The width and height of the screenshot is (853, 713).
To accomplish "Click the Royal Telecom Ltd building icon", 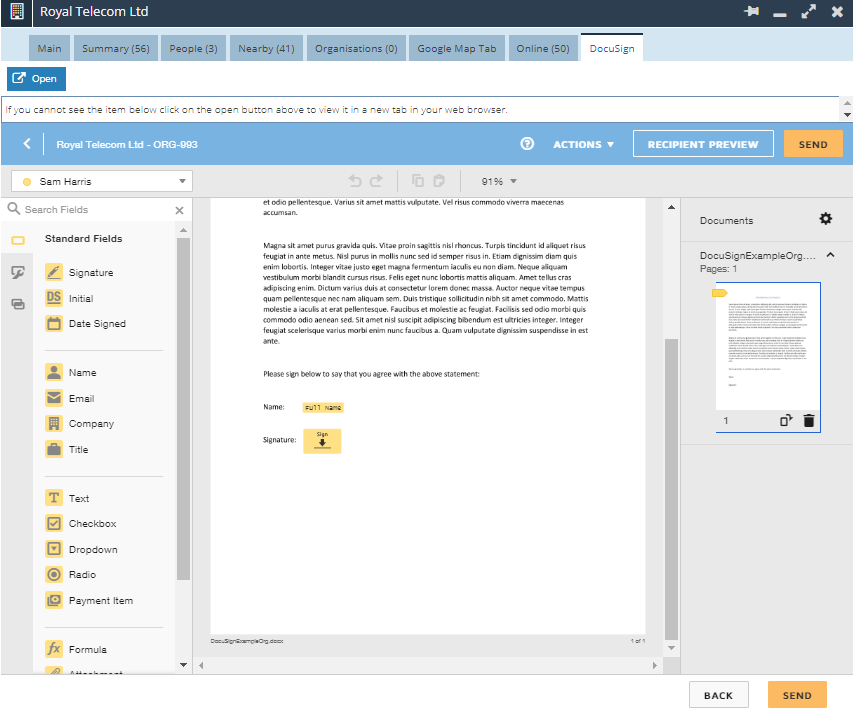I will (17, 11).
